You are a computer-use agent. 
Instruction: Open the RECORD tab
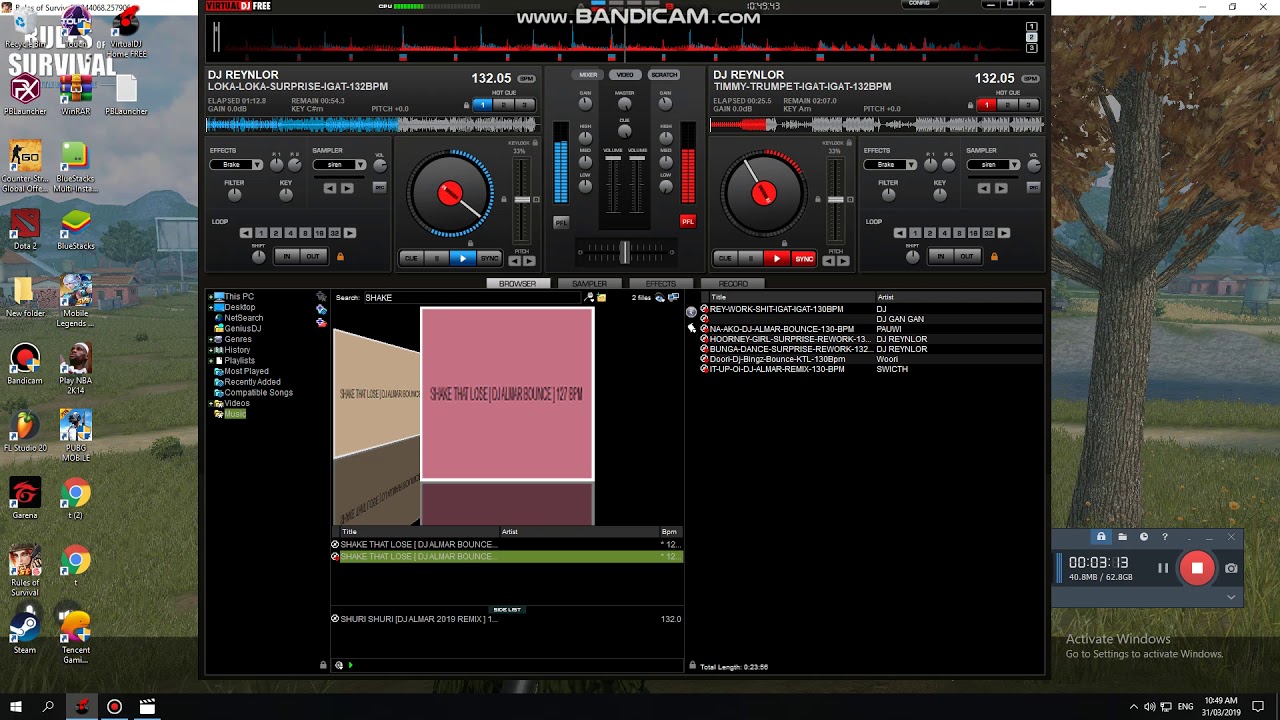(733, 284)
